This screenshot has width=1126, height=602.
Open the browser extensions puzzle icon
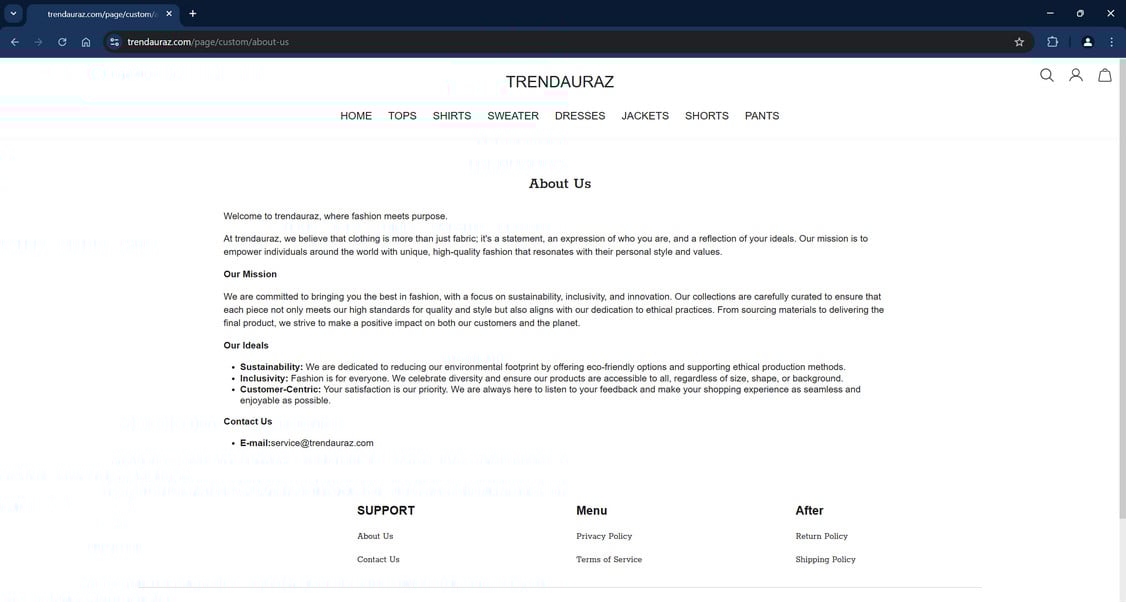(x=1053, y=42)
